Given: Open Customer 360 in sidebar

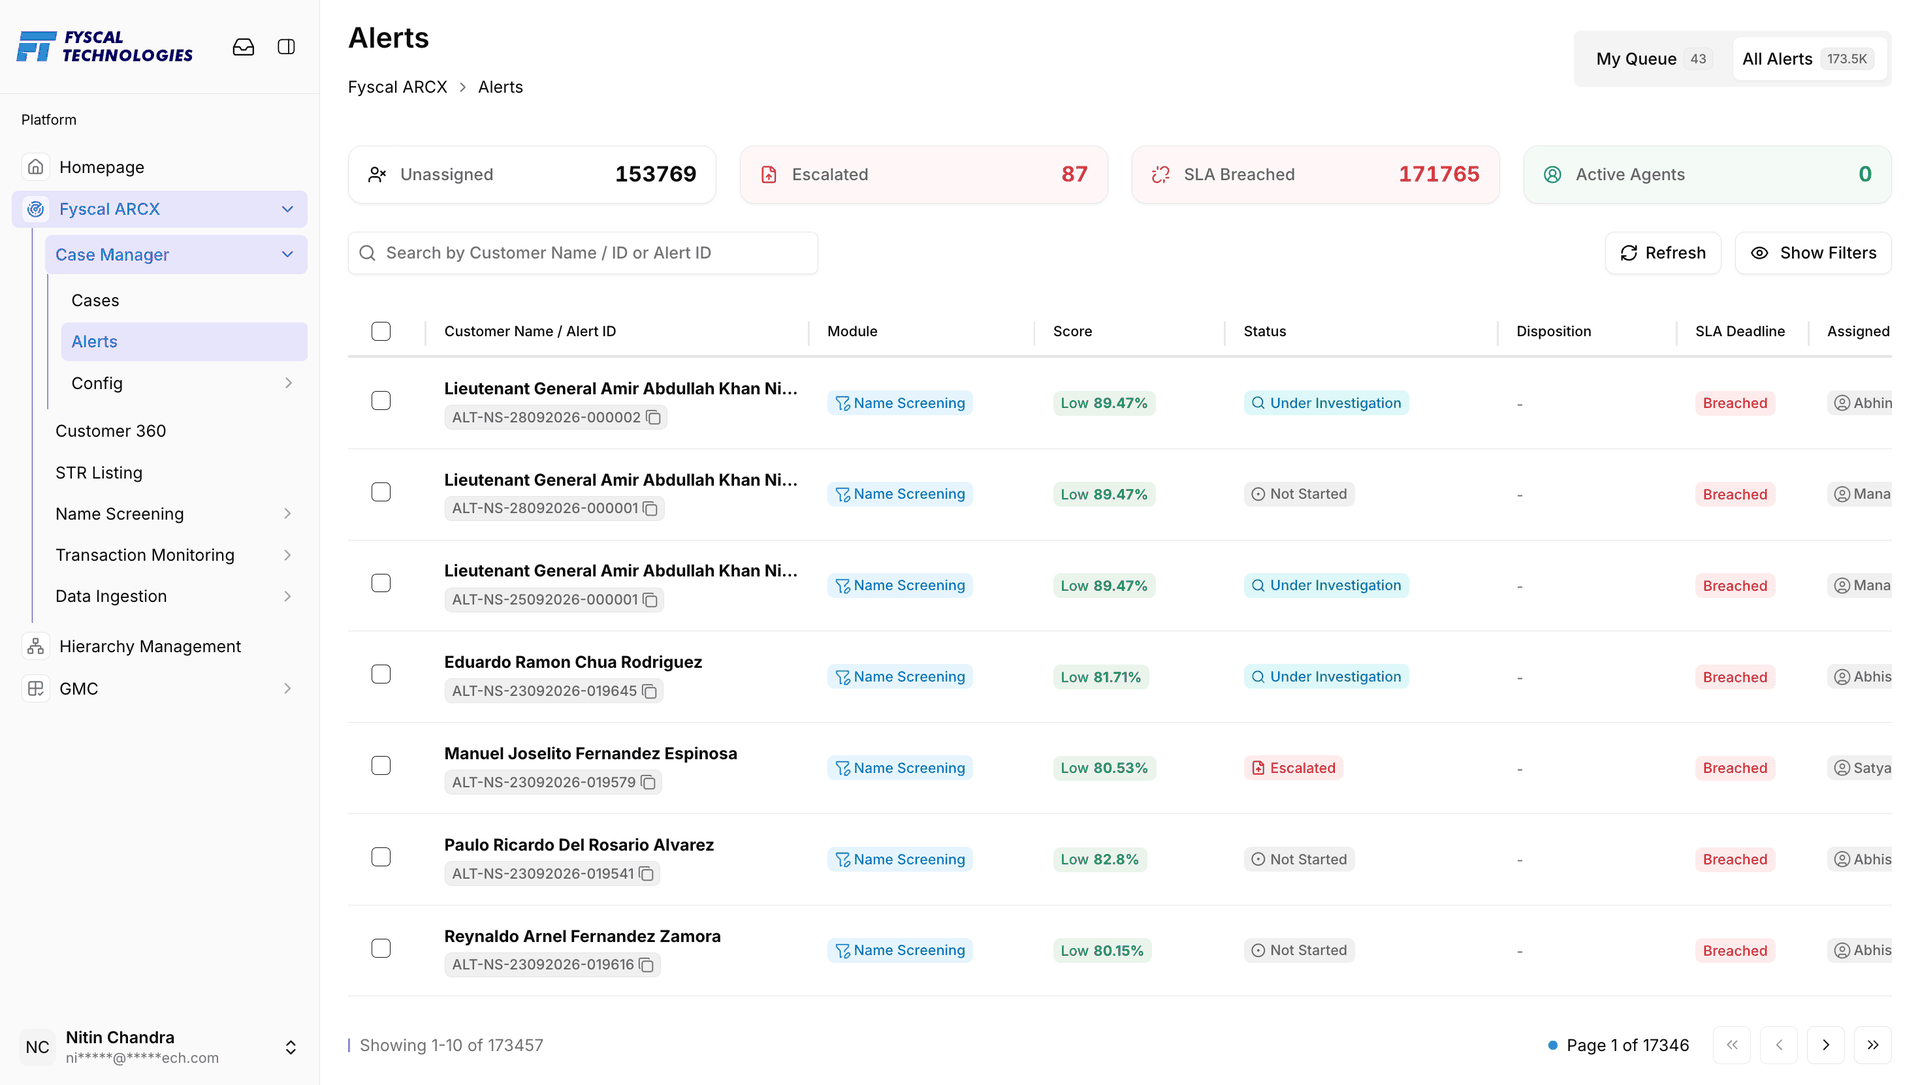Looking at the screenshot, I should pyautogui.click(x=111, y=431).
